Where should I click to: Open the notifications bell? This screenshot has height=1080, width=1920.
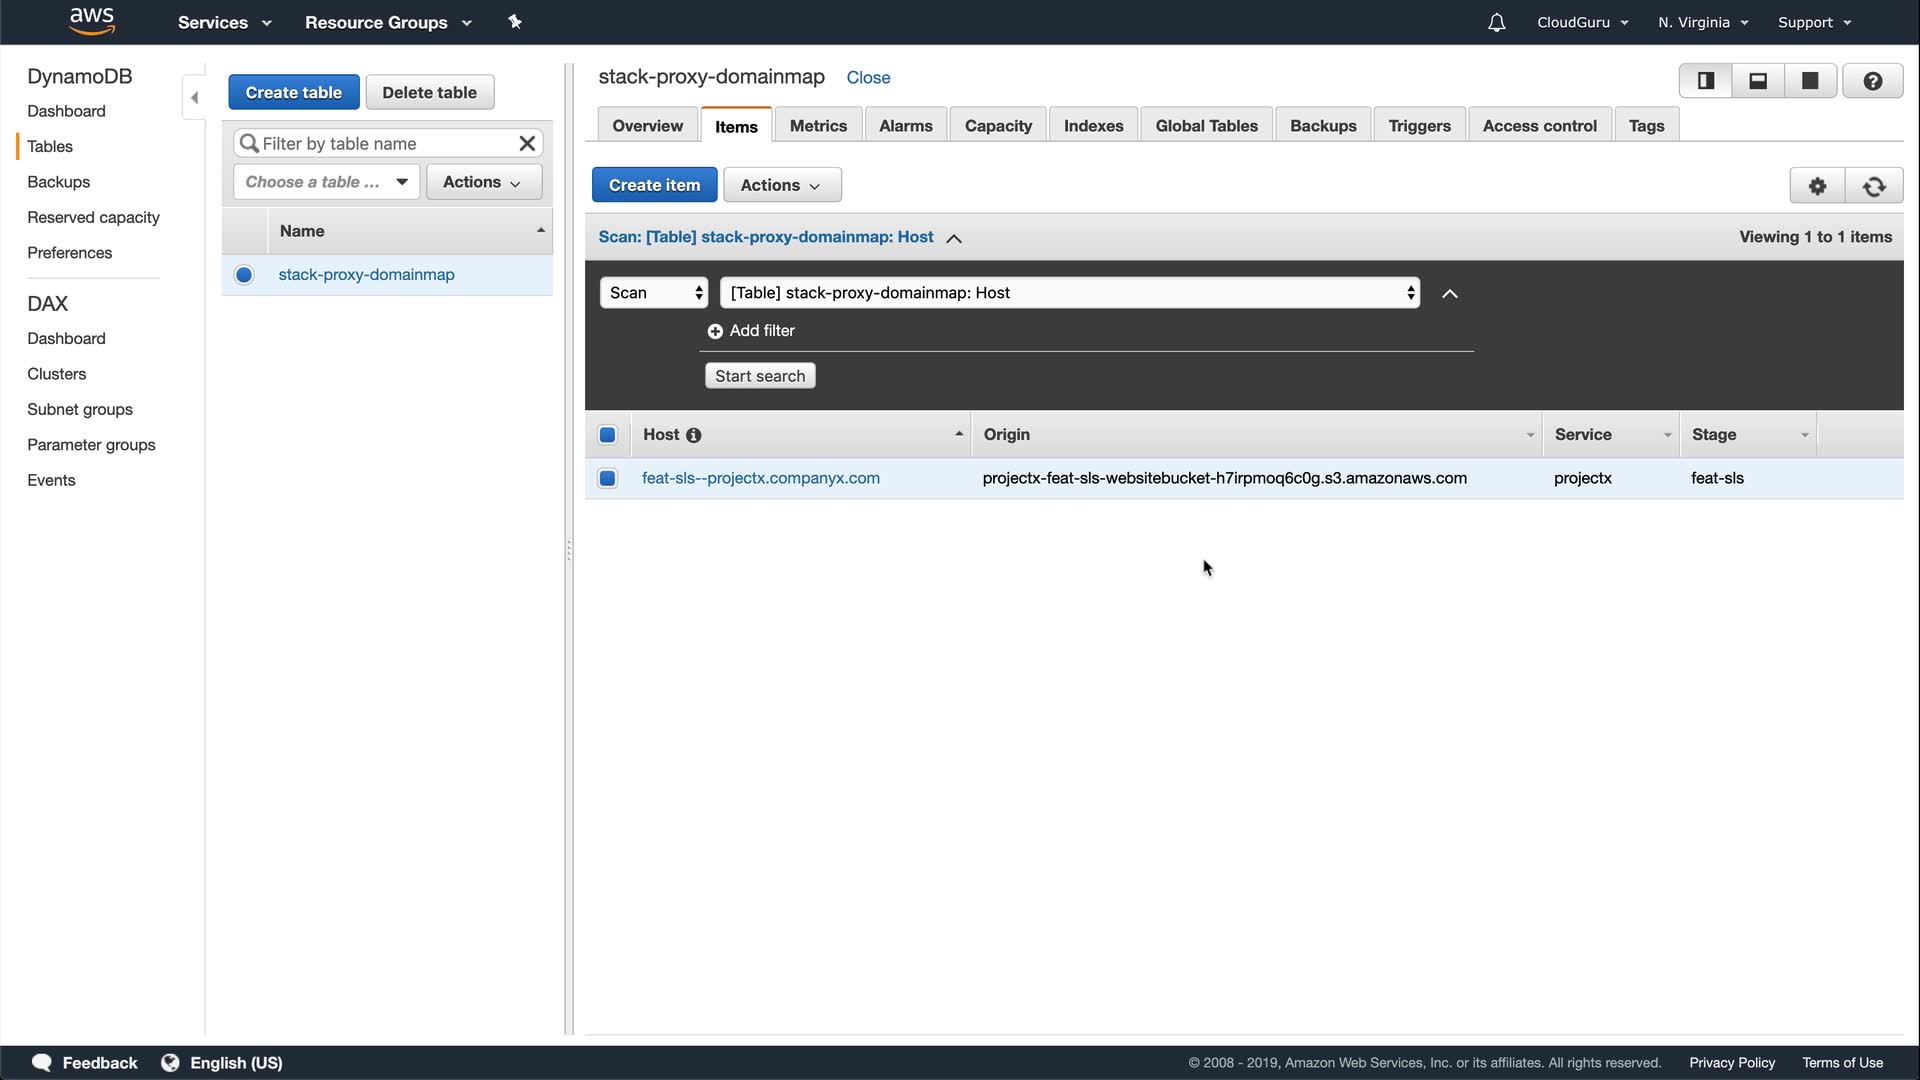[x=1496, y=22]
